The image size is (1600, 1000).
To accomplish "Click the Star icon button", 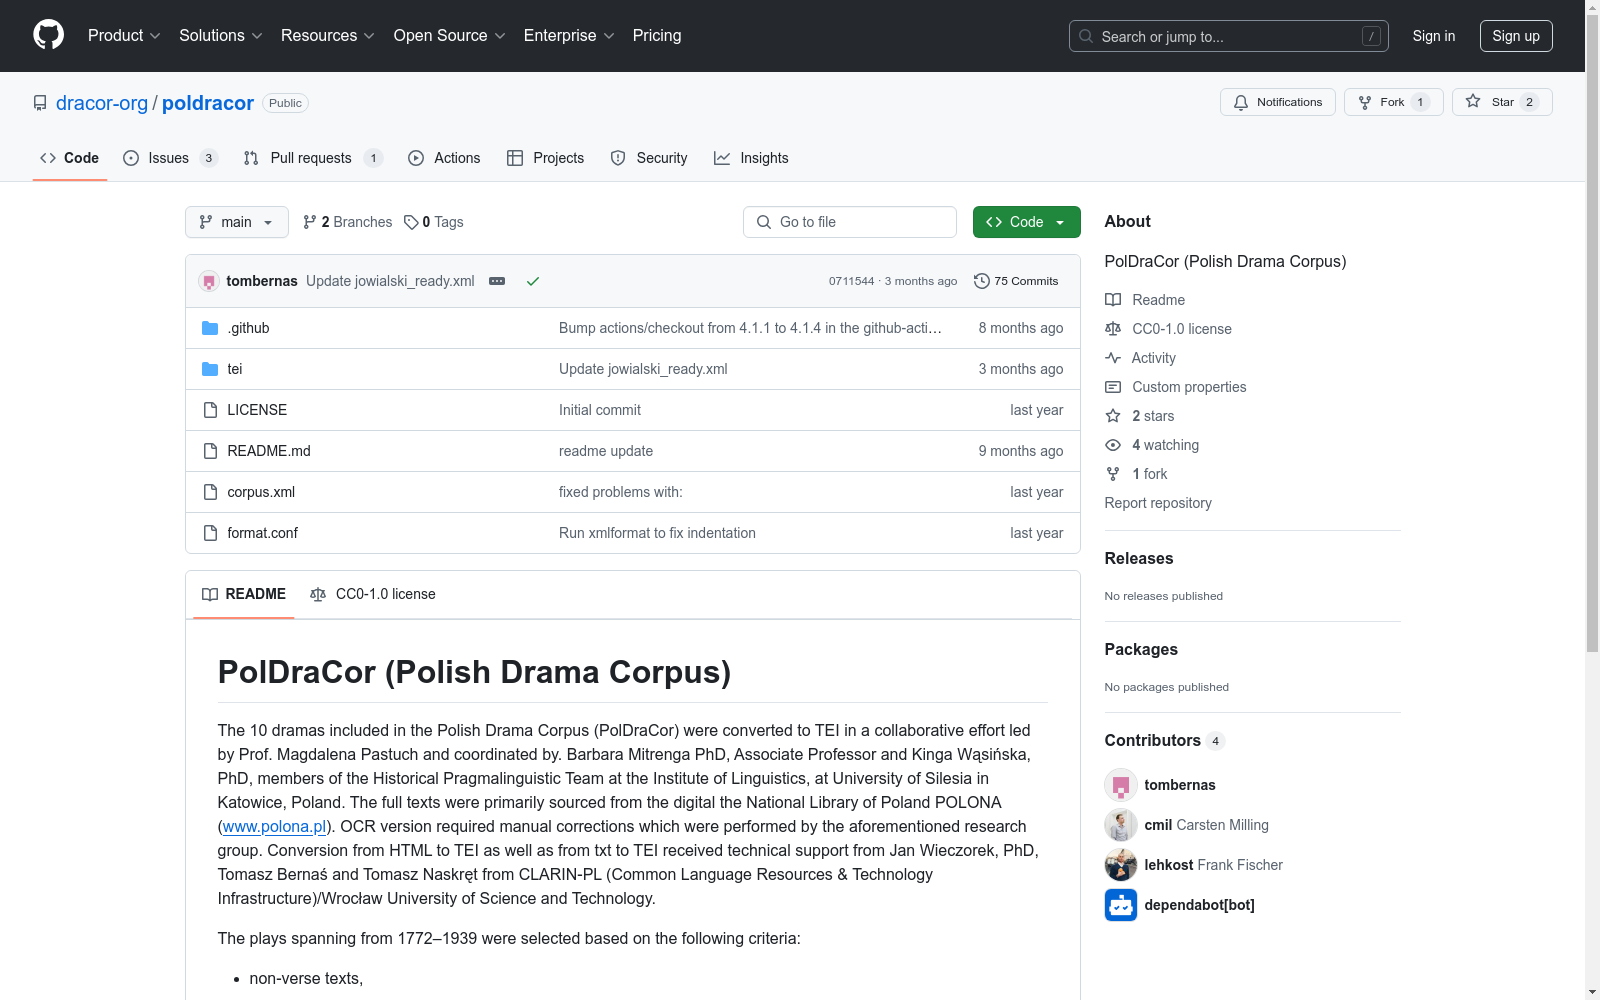I will (1502, 102).
